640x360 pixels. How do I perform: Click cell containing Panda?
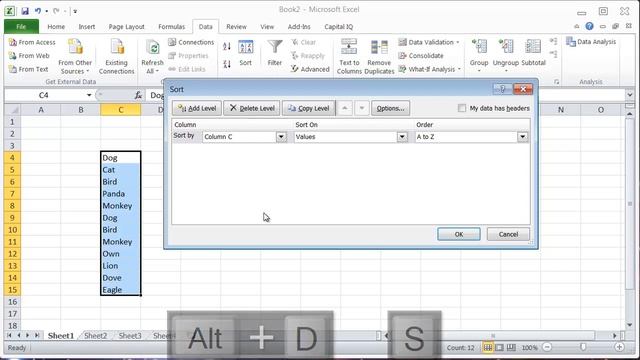121,194
